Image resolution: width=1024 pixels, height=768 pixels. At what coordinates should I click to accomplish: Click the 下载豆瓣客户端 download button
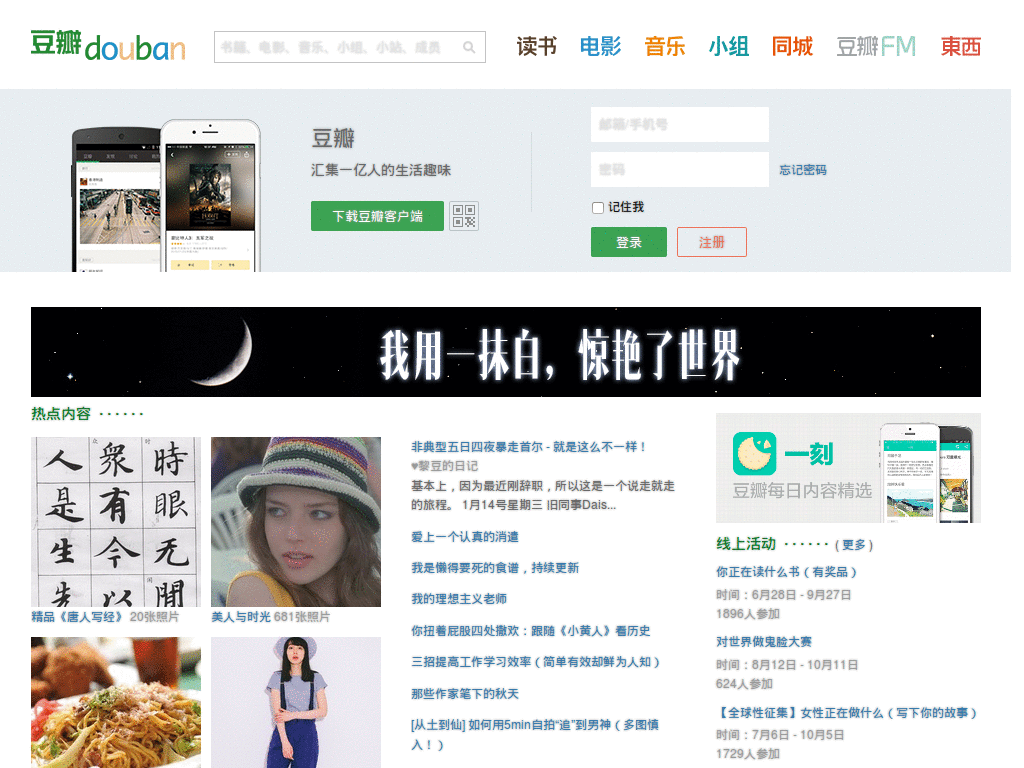click(377, 216)
